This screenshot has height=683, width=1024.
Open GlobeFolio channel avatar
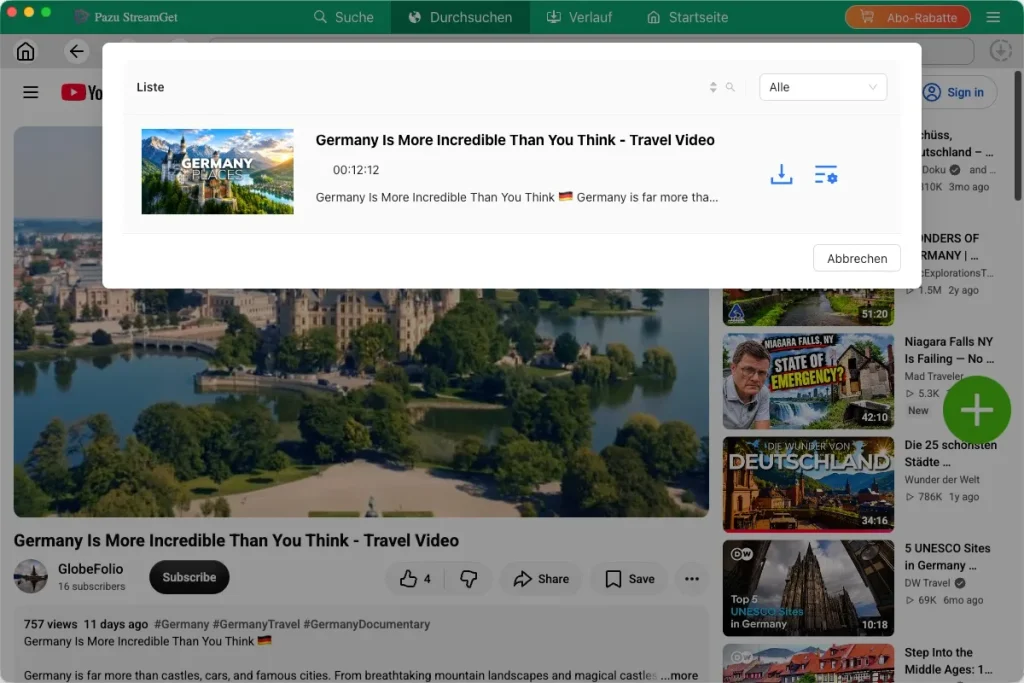click(31, 576)
